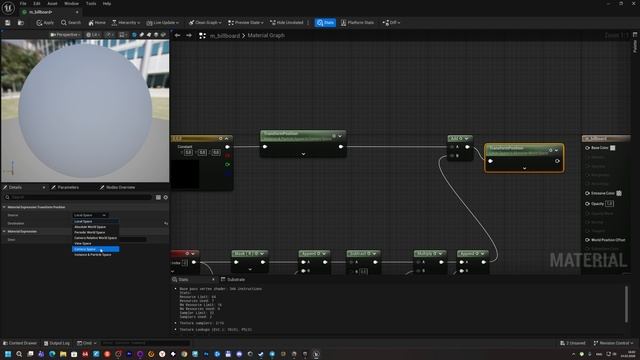This screenshot has height=360, width=640.
Task: Open the Perspective viewport dropdown
Action: pyautogui.click(x=65, y=35)
